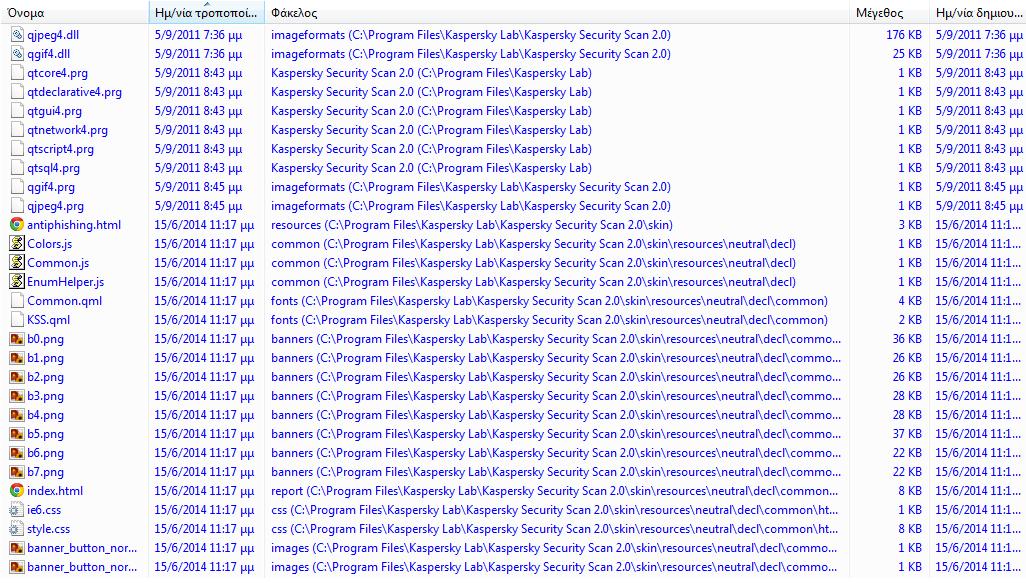Click the image icon of b7.png
Screen dimensions: 1026x583
17,472
